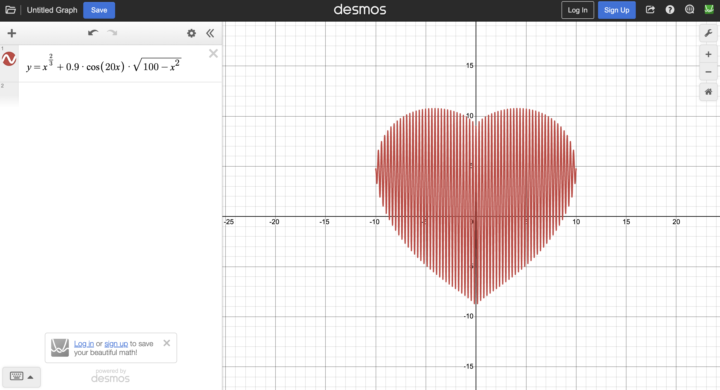Redo the last action
Screen dimensions: 720x390
click(112, 33)
